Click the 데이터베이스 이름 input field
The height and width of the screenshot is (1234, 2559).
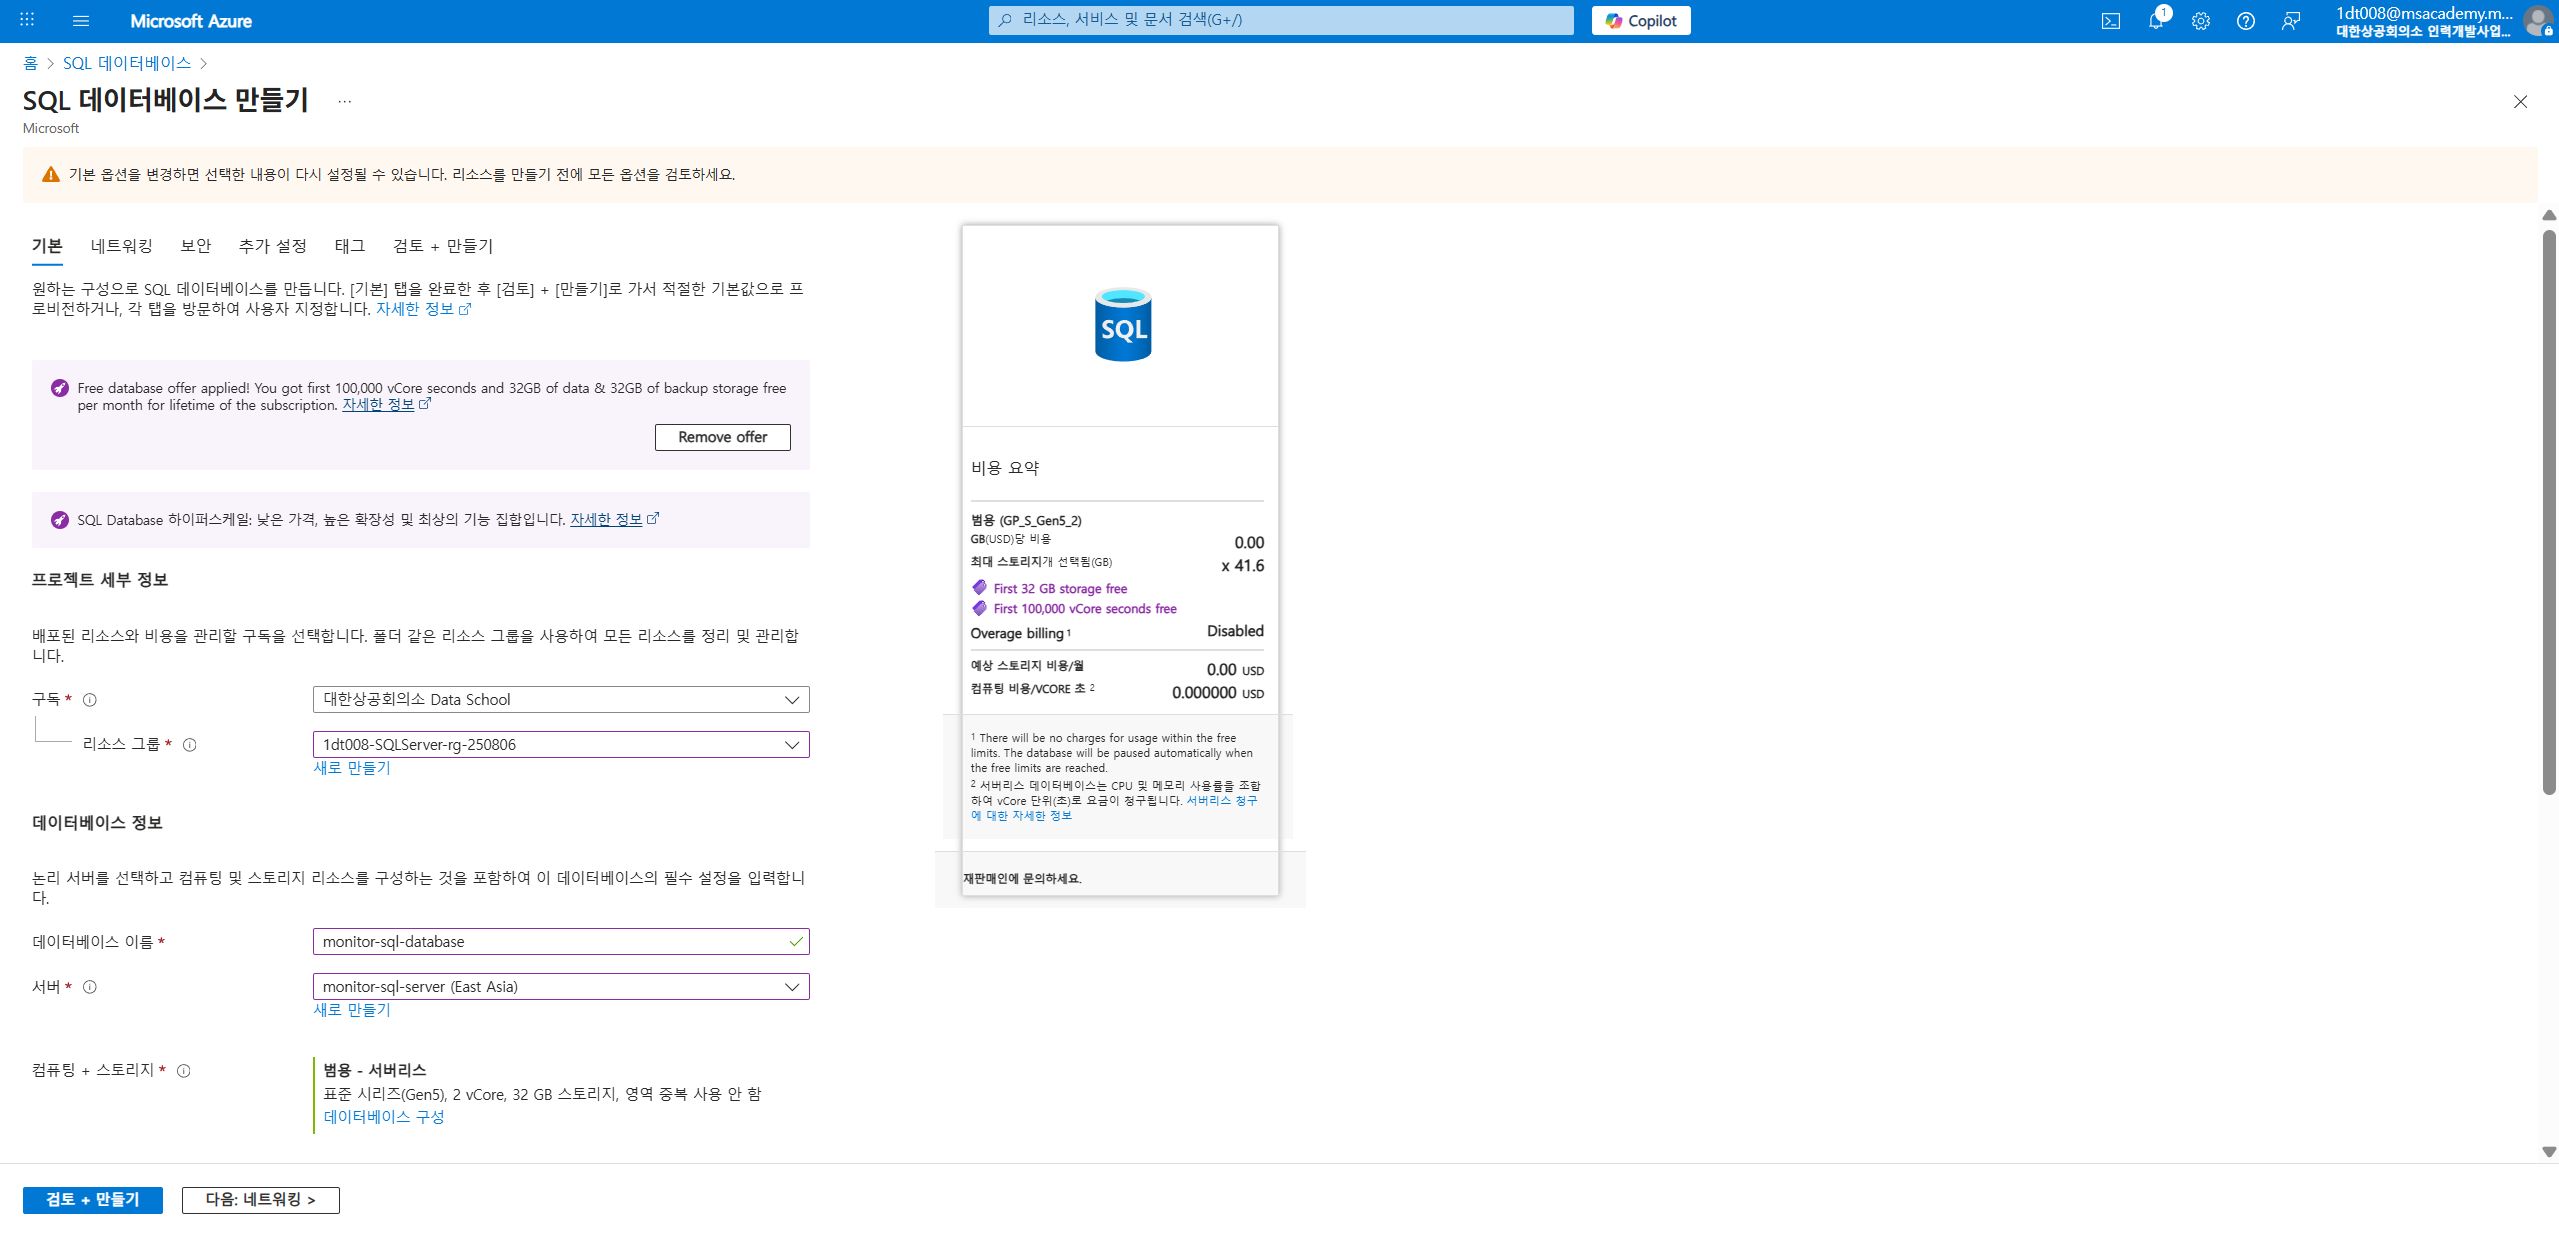coord(550,942)
